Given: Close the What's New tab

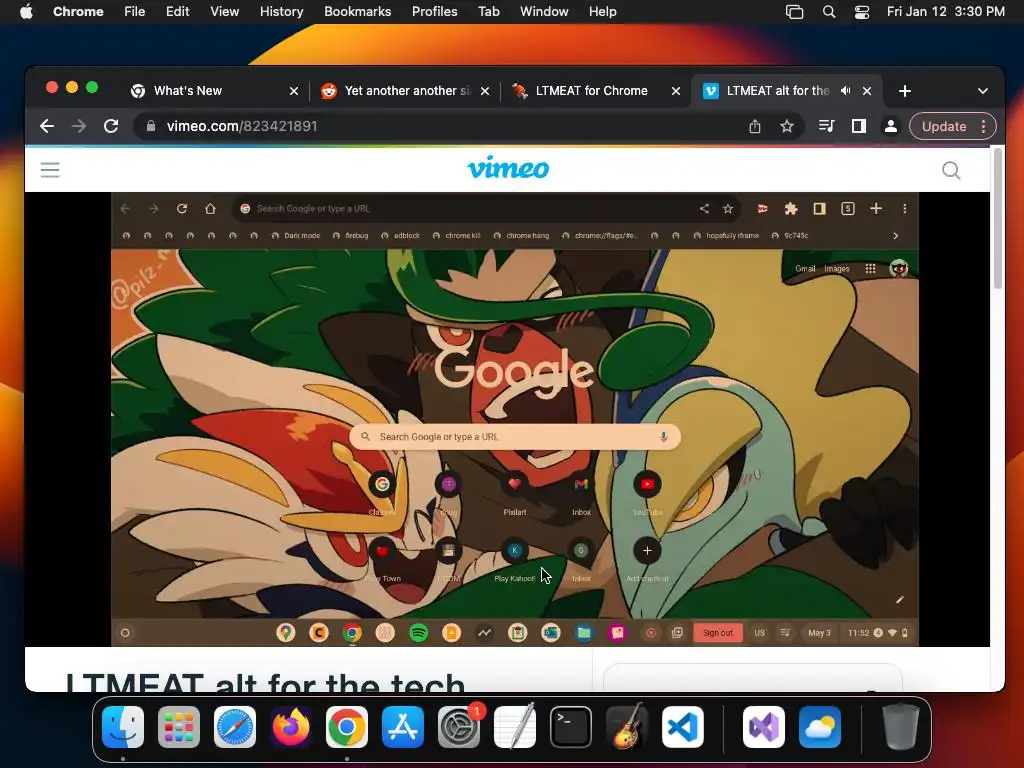Looking at the screenshot, I should tap(294, 91).
